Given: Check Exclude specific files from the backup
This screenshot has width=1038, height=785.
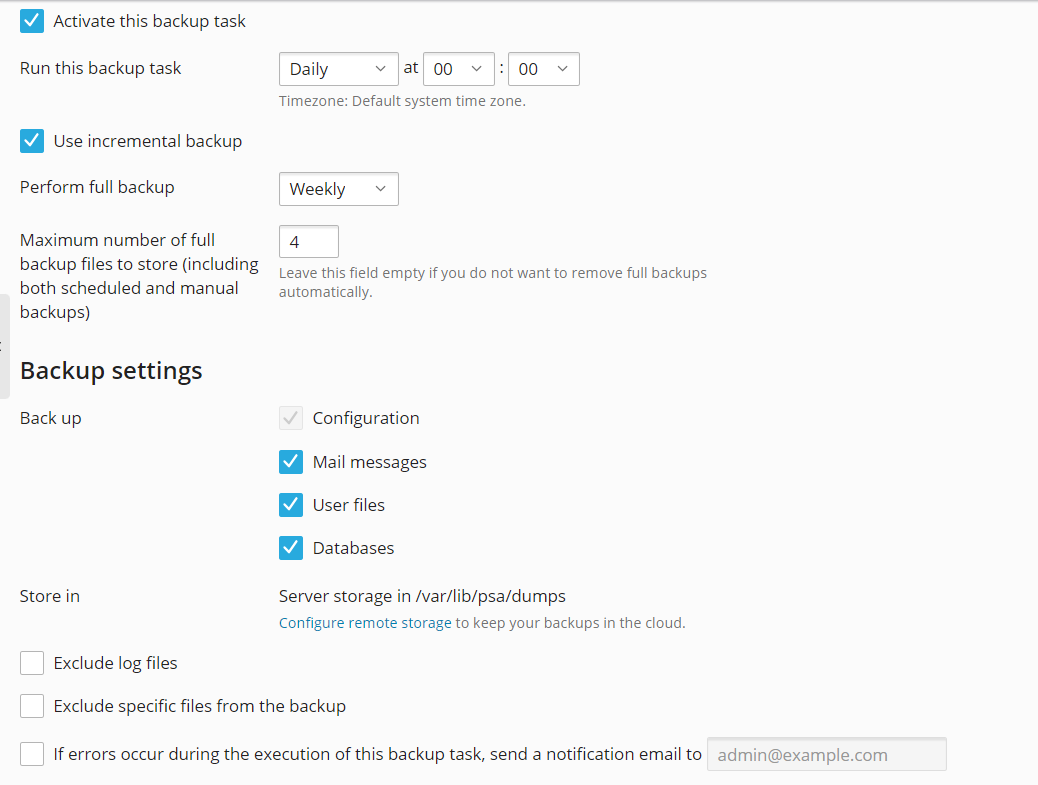Looking at the screenshot, I should pyautogui.click(x=31, y=705).
